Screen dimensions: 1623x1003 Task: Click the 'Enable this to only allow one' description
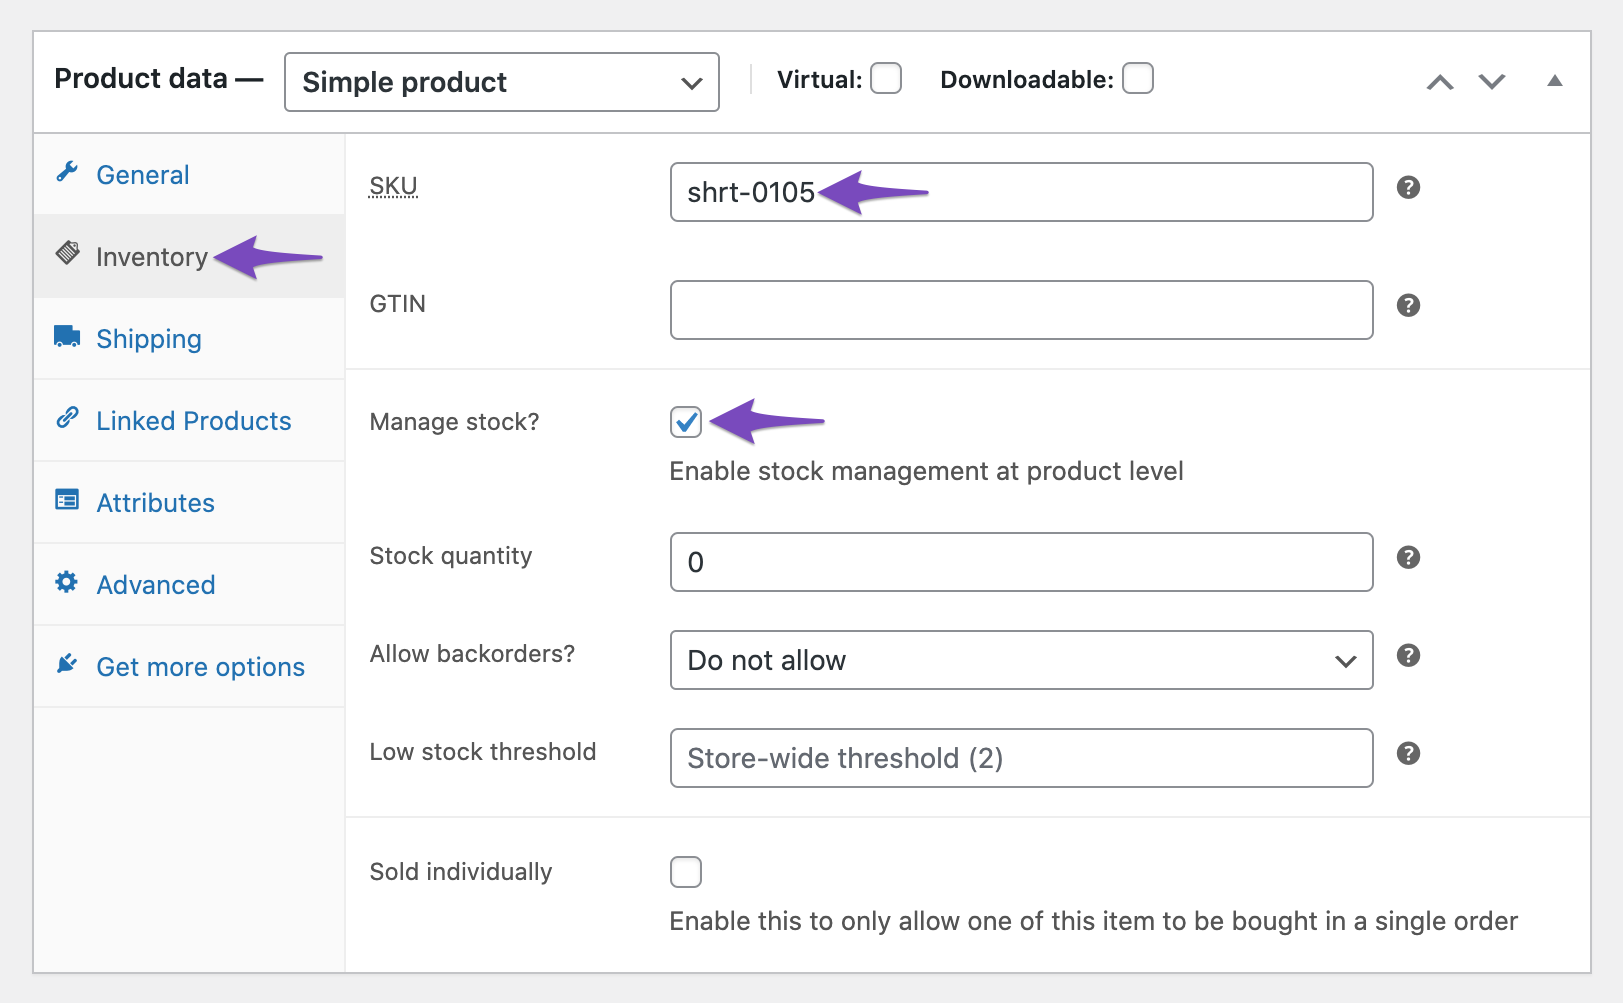(1094, 921)
